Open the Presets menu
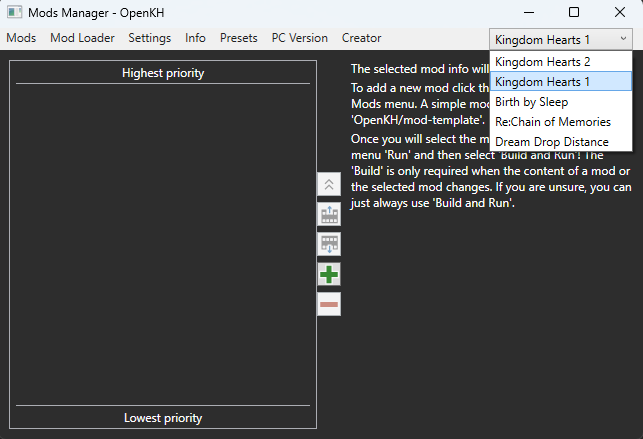The width and height of the screenshot is (643, 439). click(x=239, y=38)
